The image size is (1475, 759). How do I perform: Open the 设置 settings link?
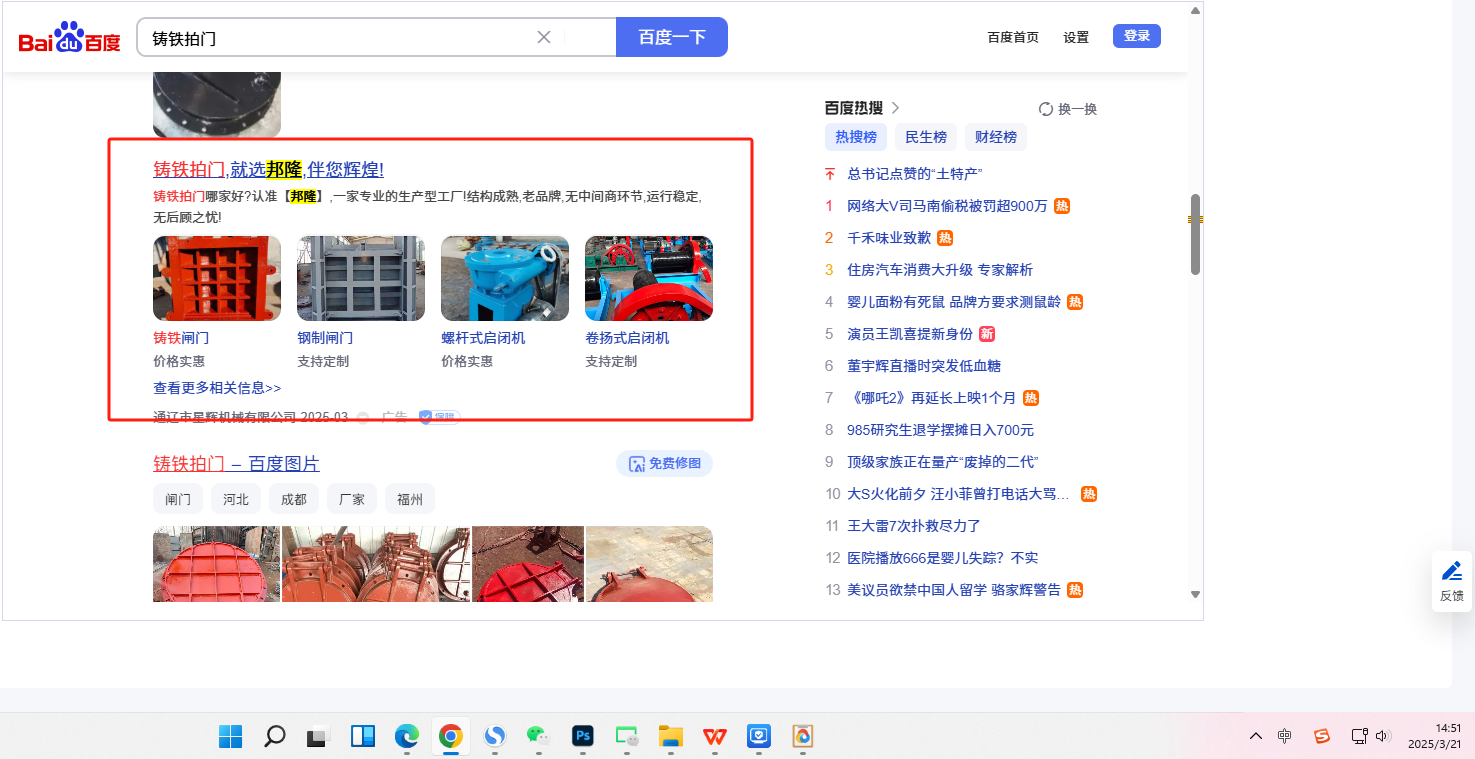(x=1076, y=37)
